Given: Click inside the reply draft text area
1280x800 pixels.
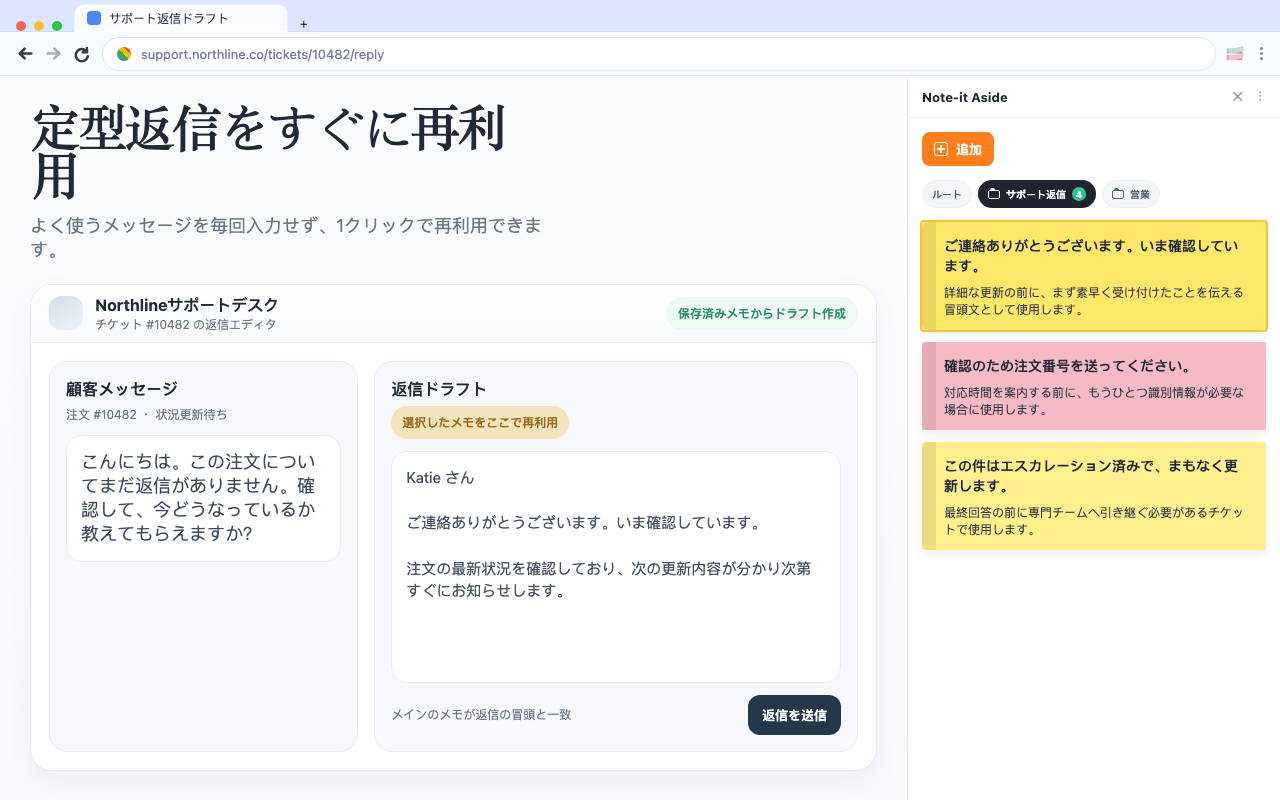Looking at the screenshot, I should tap(615, 565).
